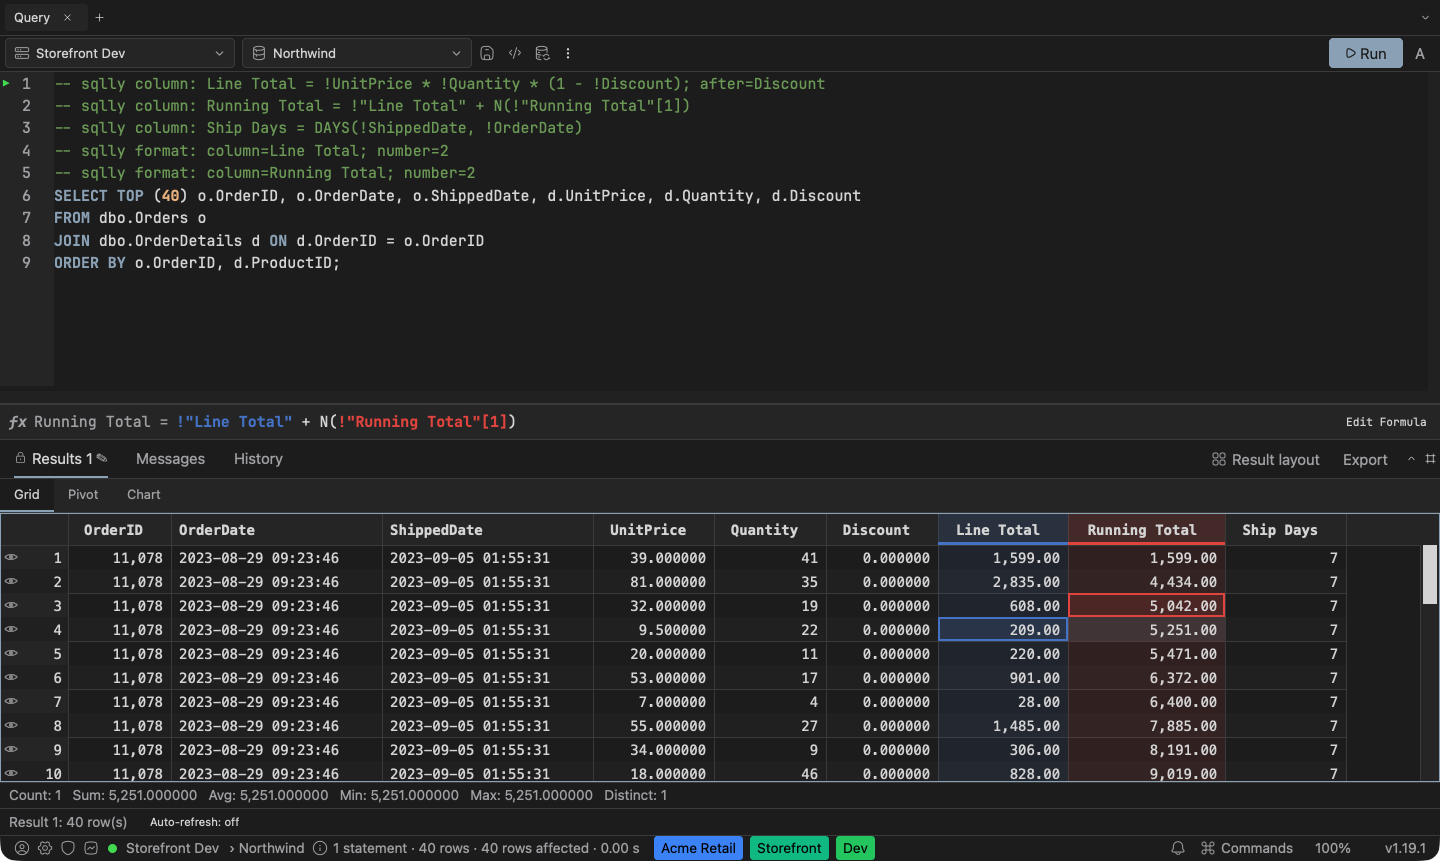This screenshot has height=861, width=1440.
Task: Click the fx formula icon
Action: [17, 422]
